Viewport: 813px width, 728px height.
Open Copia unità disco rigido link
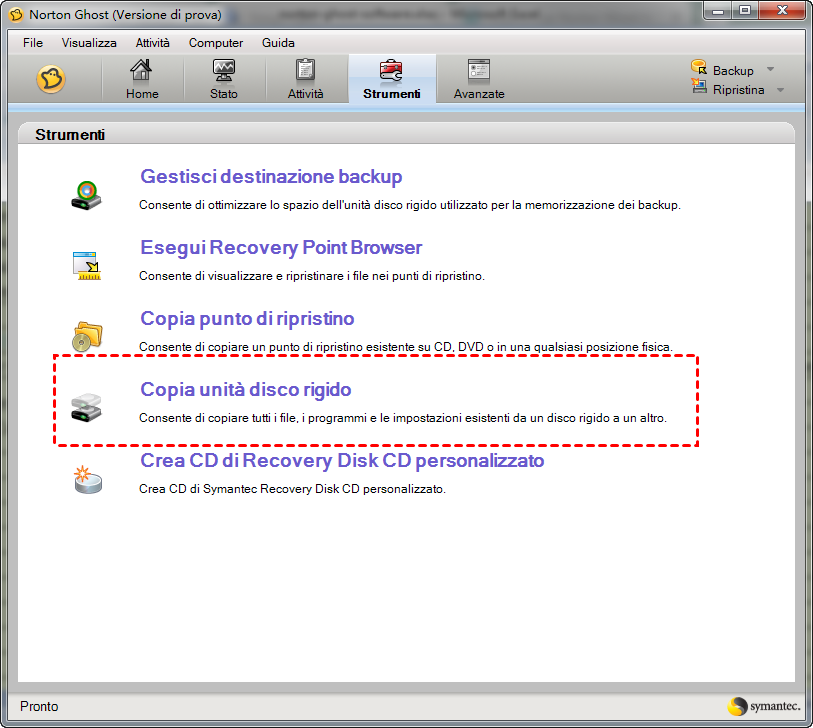coord(246,389)
